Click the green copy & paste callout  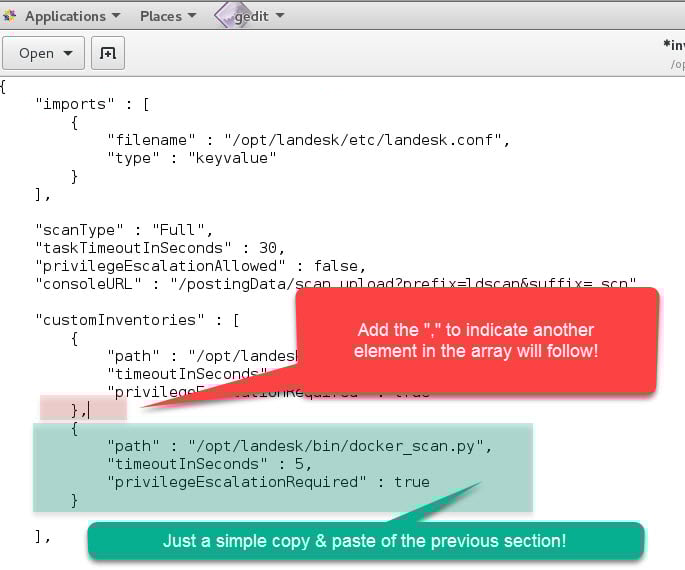tap(365, 541)
